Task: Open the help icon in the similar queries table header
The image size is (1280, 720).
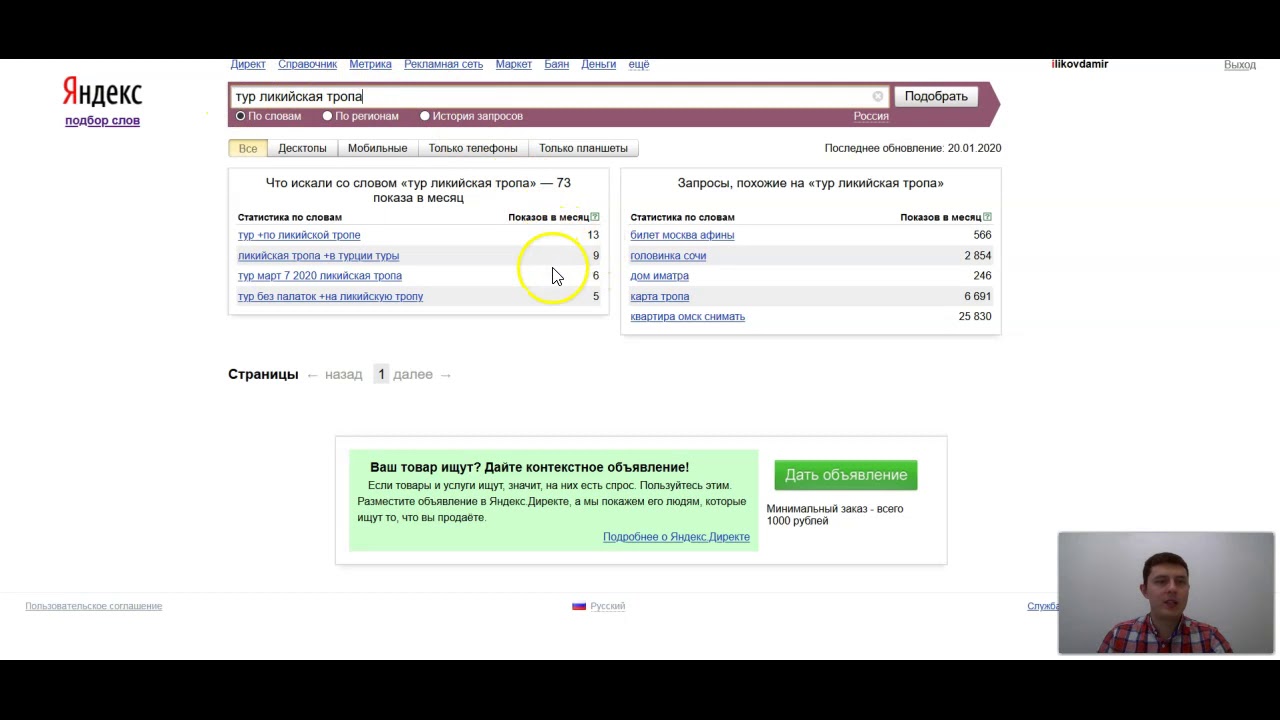Action: 987,217
